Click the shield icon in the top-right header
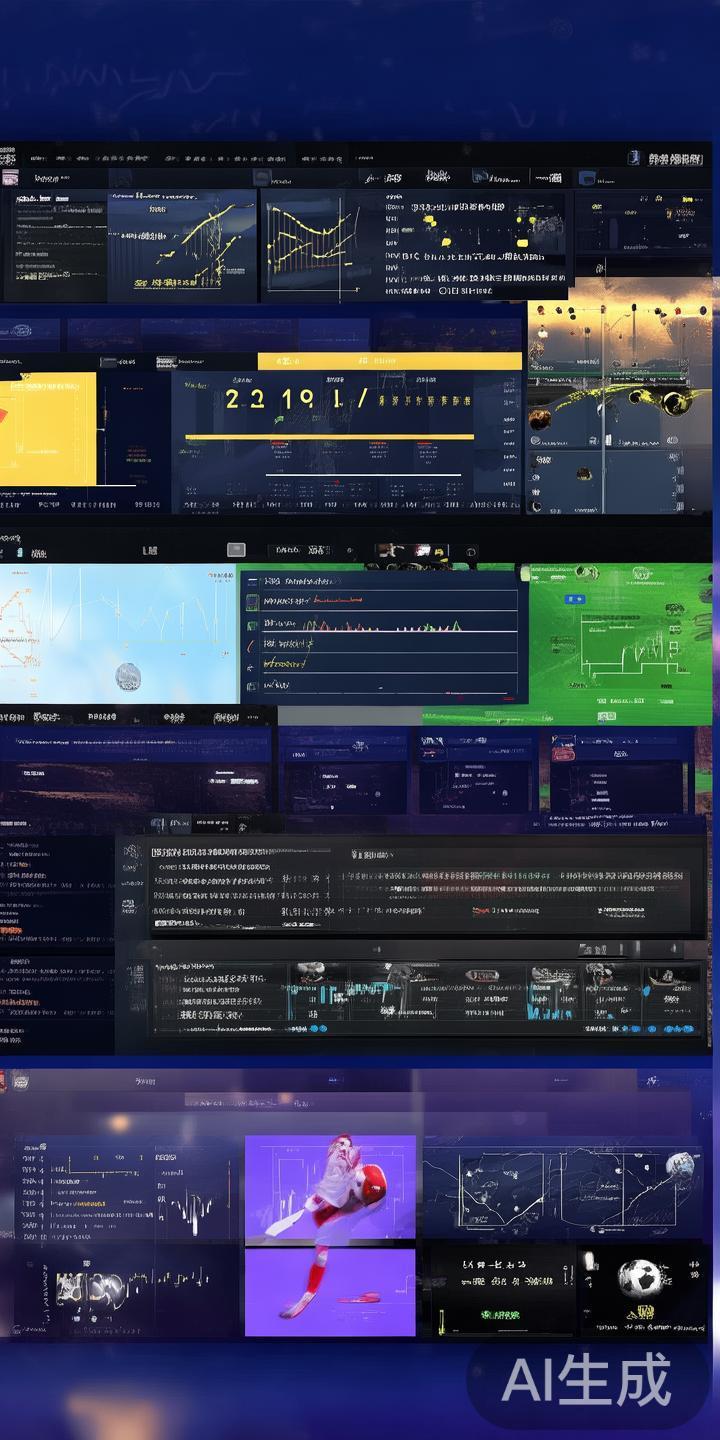Image resolution: width=720 pixels, height=1440 pixels. [x=633, y=157]
